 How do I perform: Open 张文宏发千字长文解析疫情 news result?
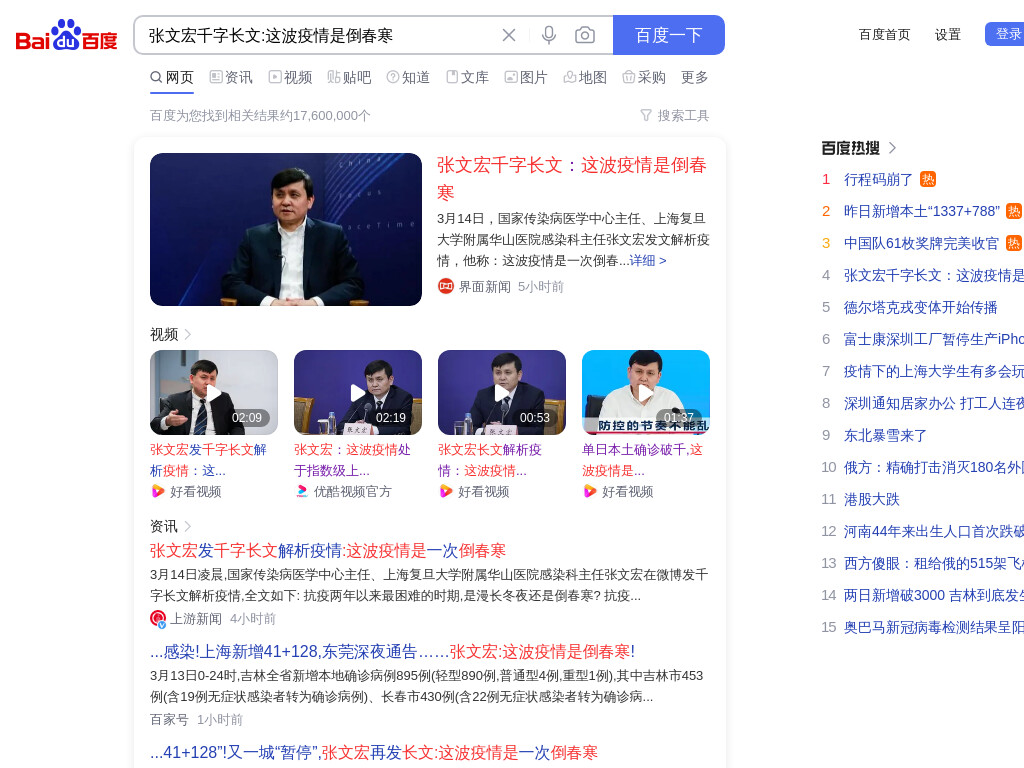328,551
